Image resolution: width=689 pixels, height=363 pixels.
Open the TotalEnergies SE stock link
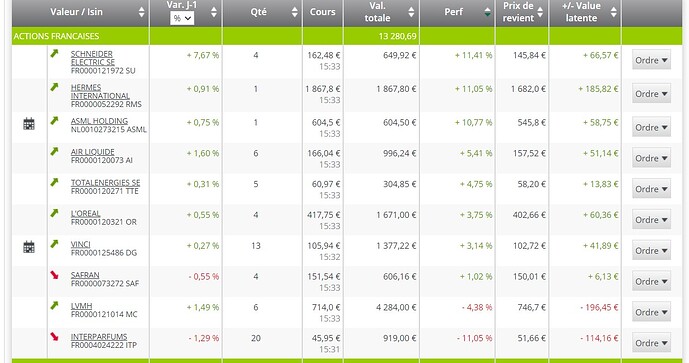point(105,182)
